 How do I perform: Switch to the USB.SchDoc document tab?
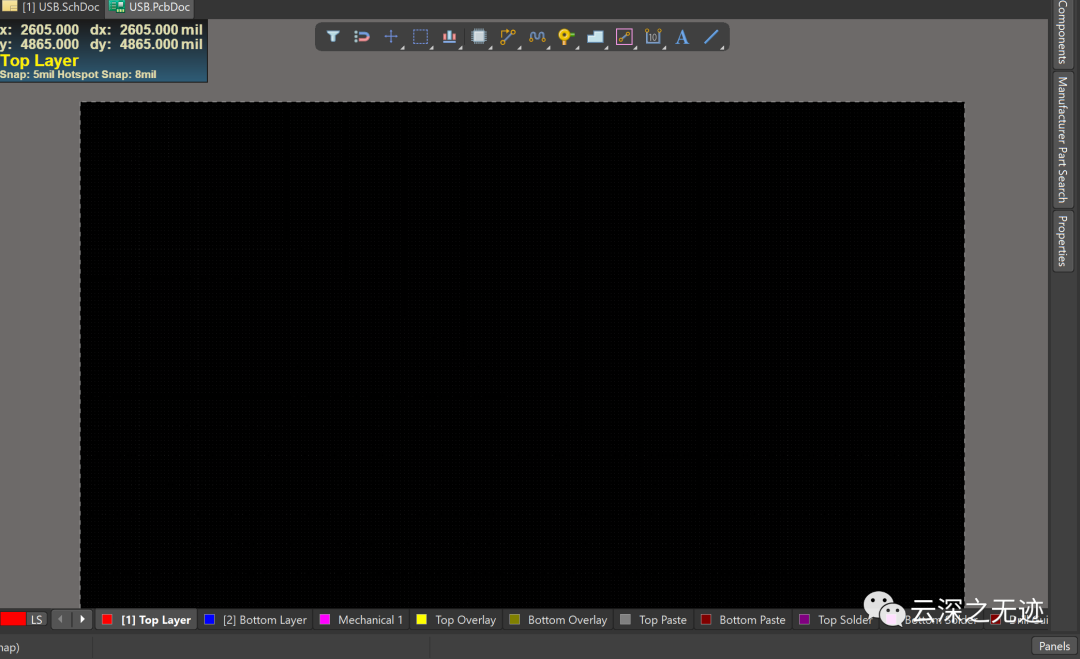click(x=52, y=8)
